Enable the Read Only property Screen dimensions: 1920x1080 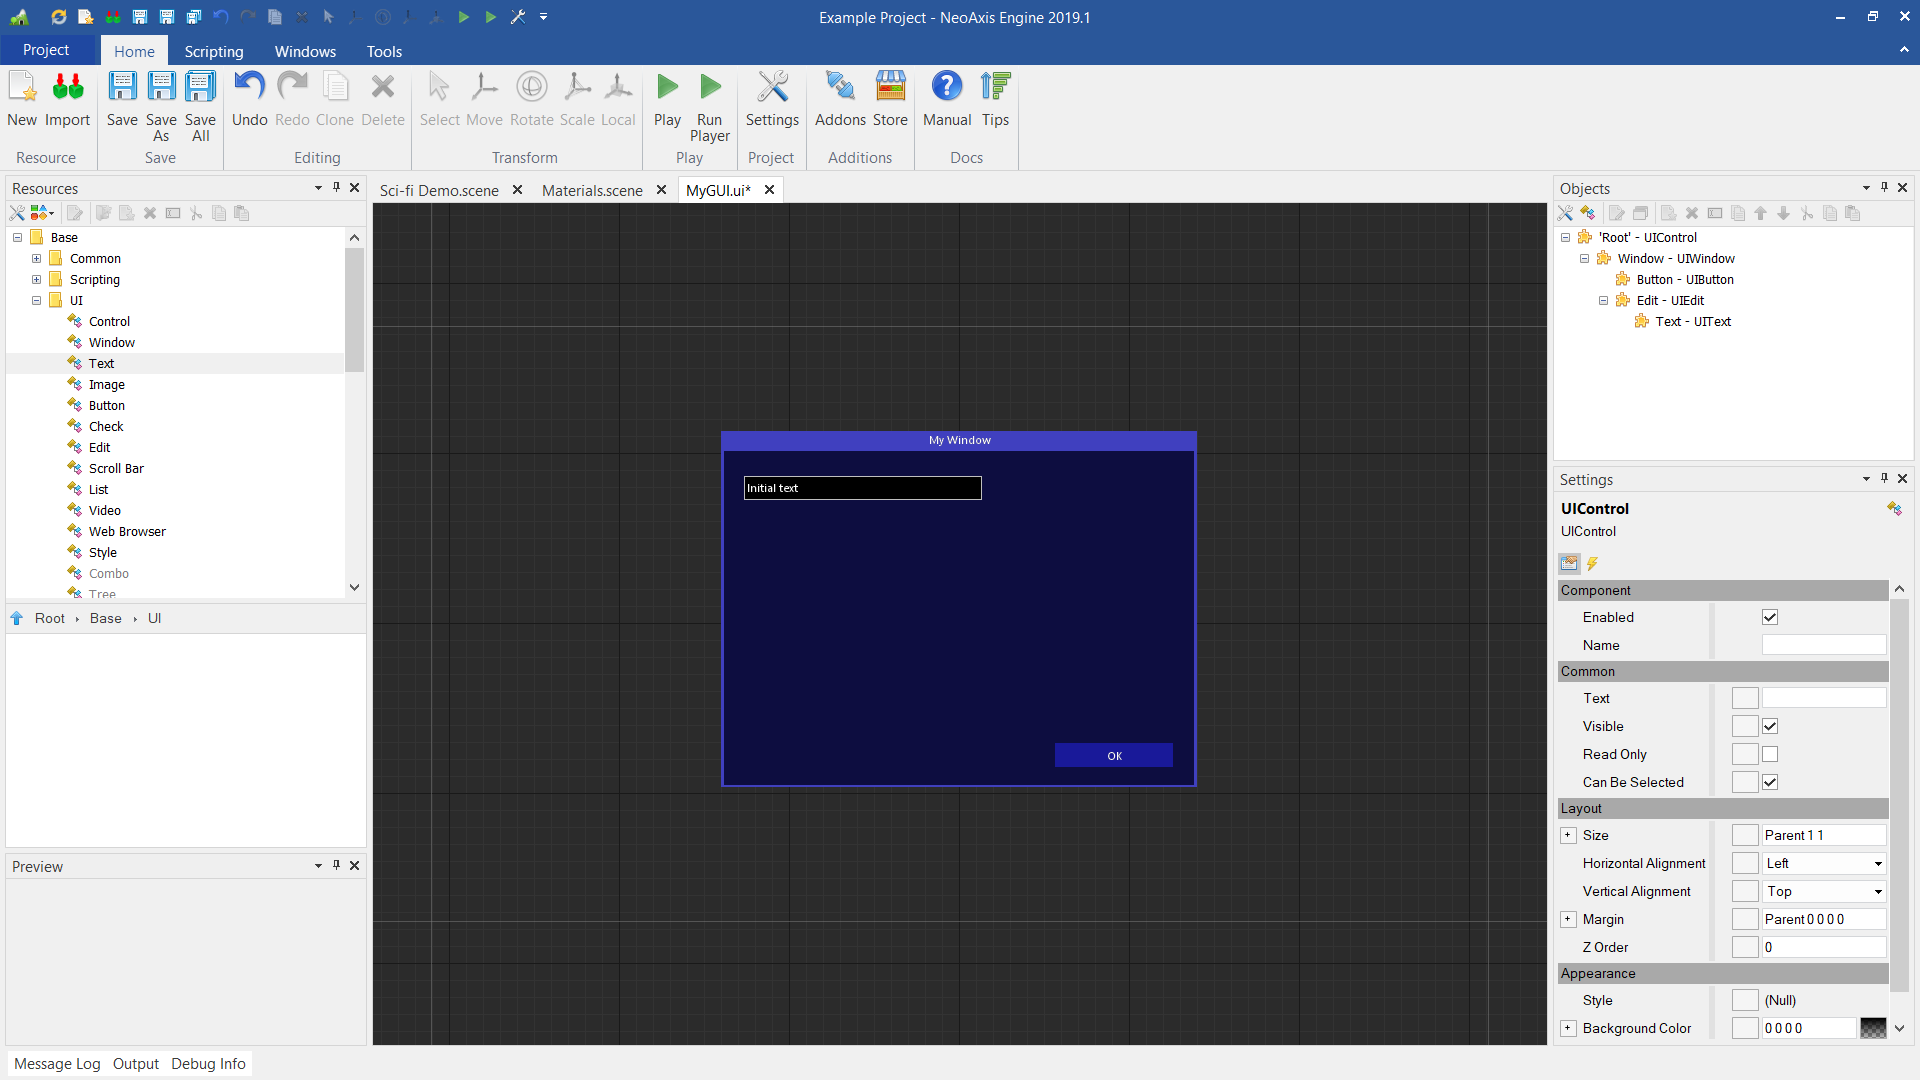point(1770,754)
